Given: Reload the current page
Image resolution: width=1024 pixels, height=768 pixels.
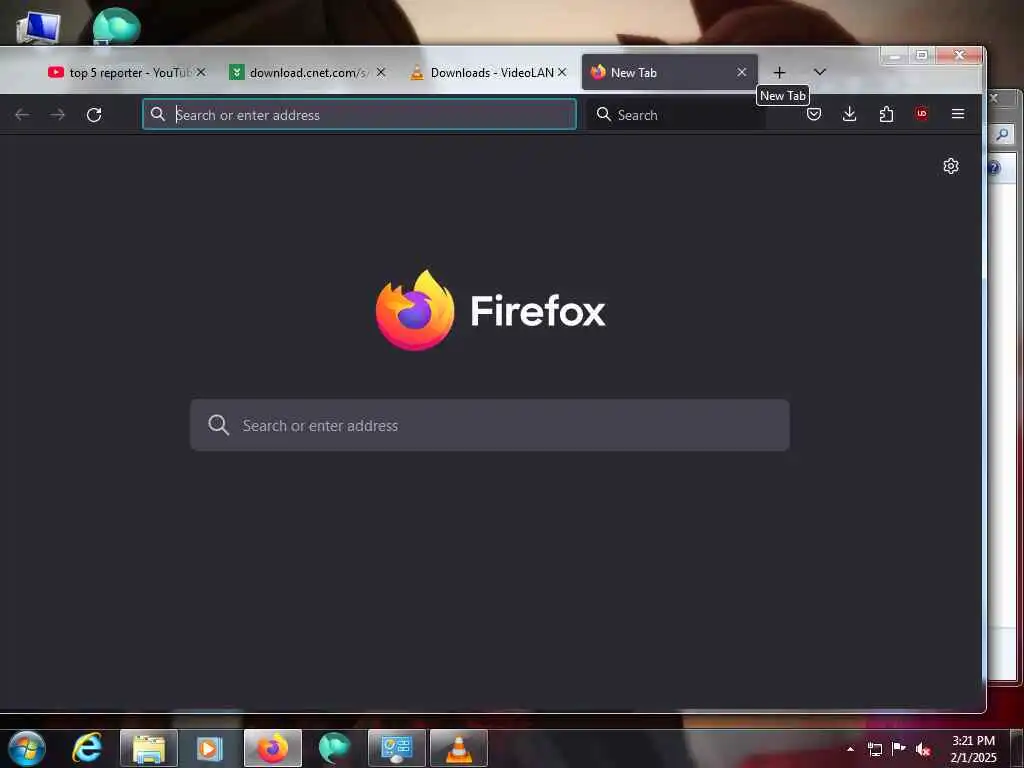Looking at the screenshot, I should point(94,115).
